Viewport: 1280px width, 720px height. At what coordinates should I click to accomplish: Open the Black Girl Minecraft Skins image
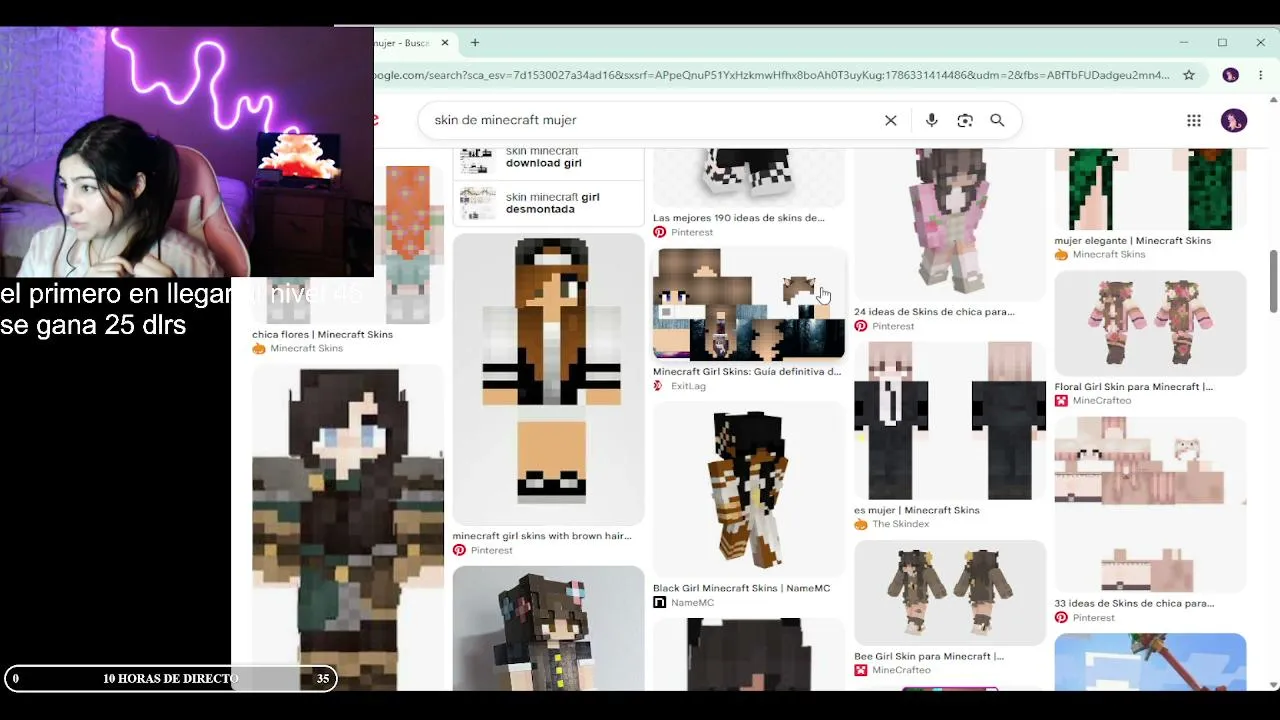pos(749,489)
